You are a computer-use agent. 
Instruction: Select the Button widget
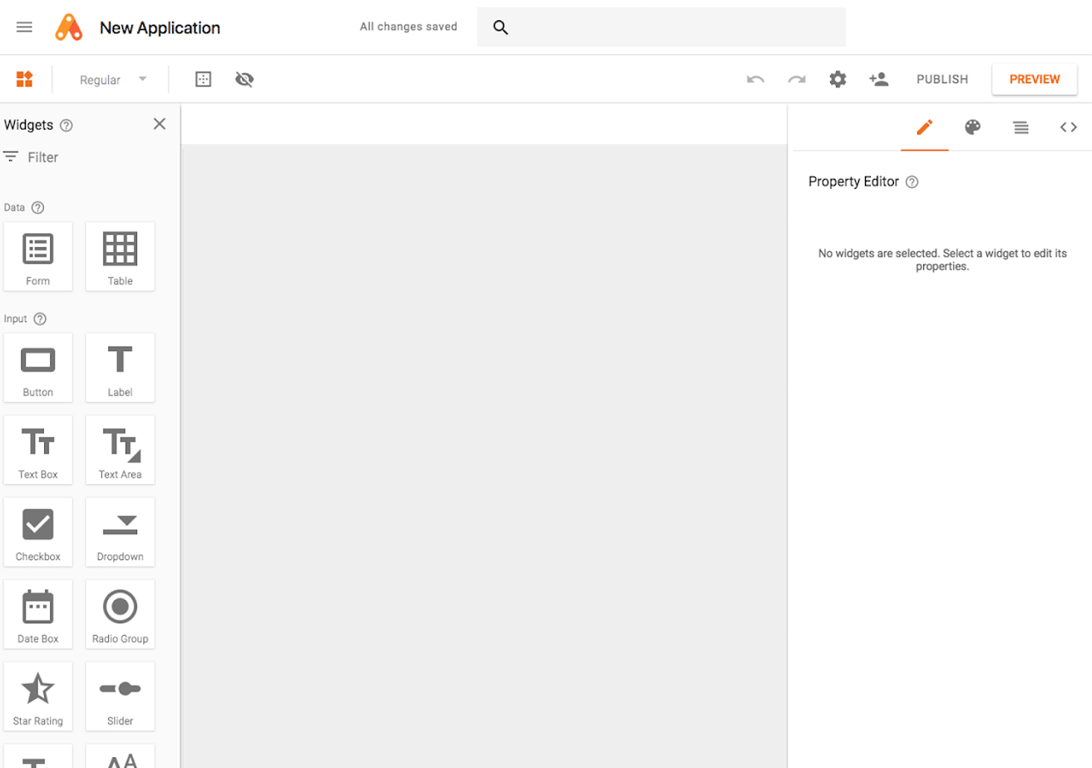coord(38,368)
